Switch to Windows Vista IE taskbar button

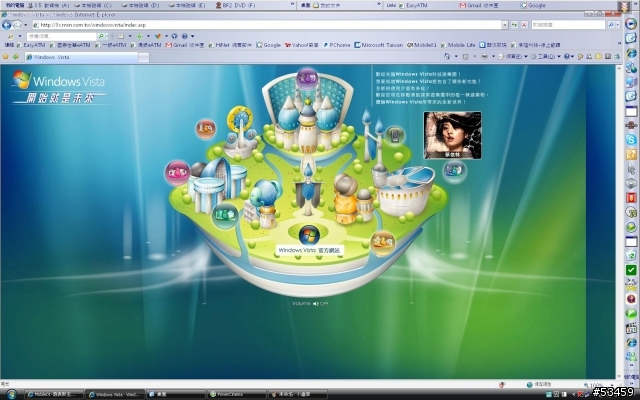point(115,394)
